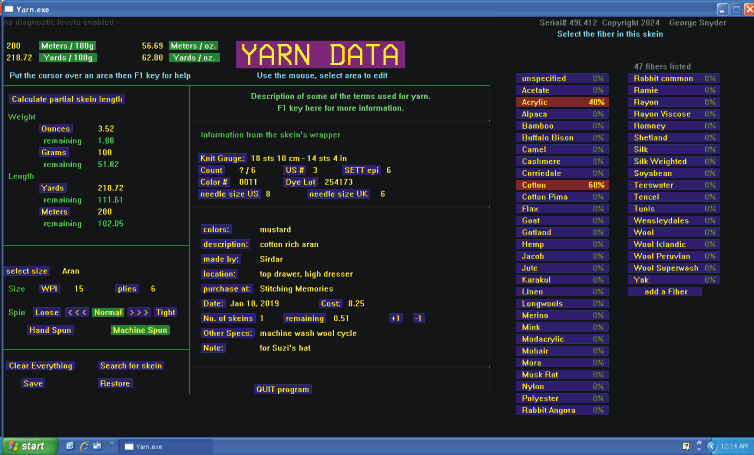Edit the location field
Screen dimensions: 754x455
tap(219, 274)
